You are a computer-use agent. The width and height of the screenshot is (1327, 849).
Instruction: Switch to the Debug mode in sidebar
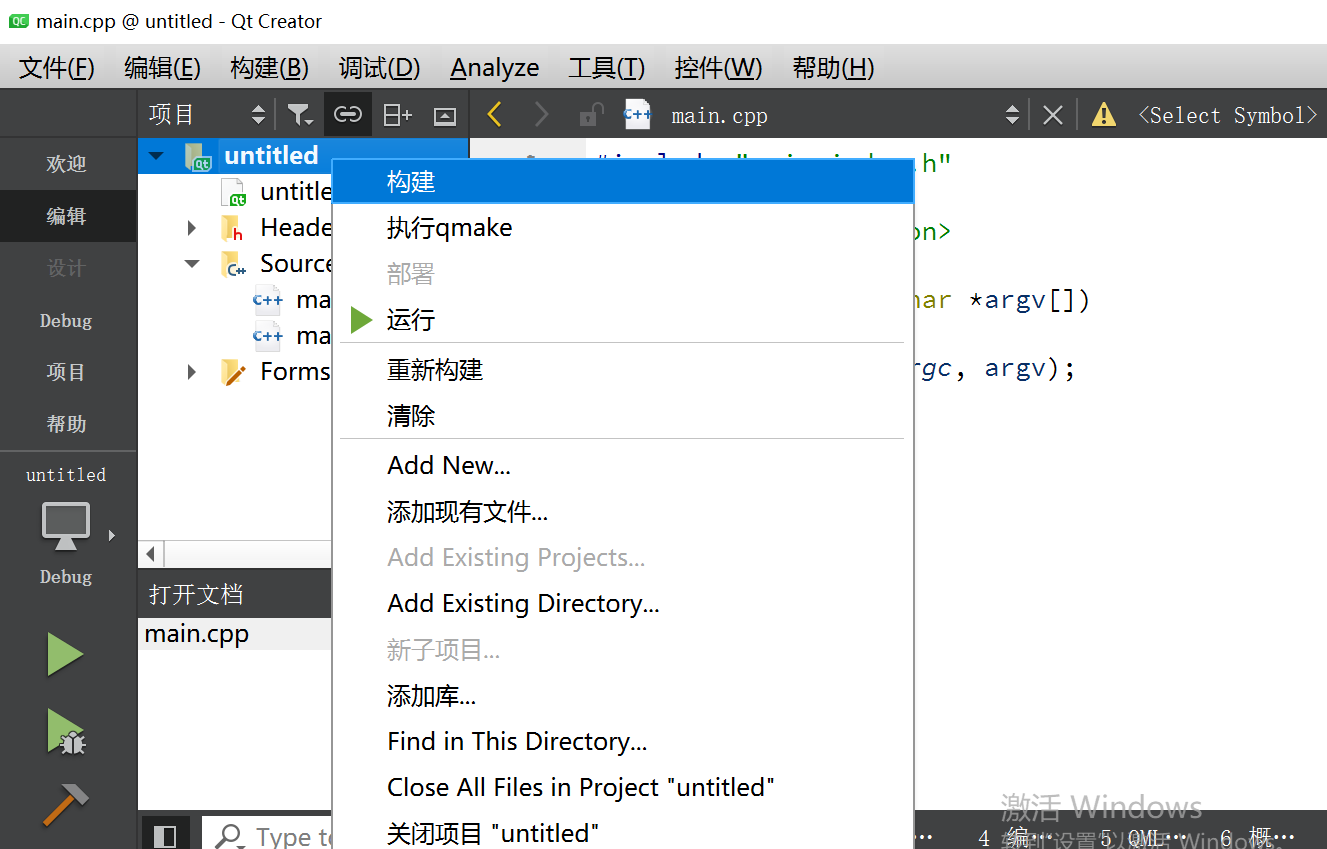pos(67,321)
